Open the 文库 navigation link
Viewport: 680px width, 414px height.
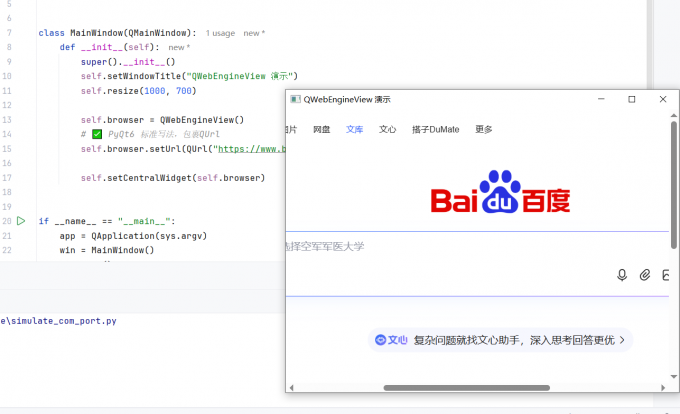pos(354,129)
